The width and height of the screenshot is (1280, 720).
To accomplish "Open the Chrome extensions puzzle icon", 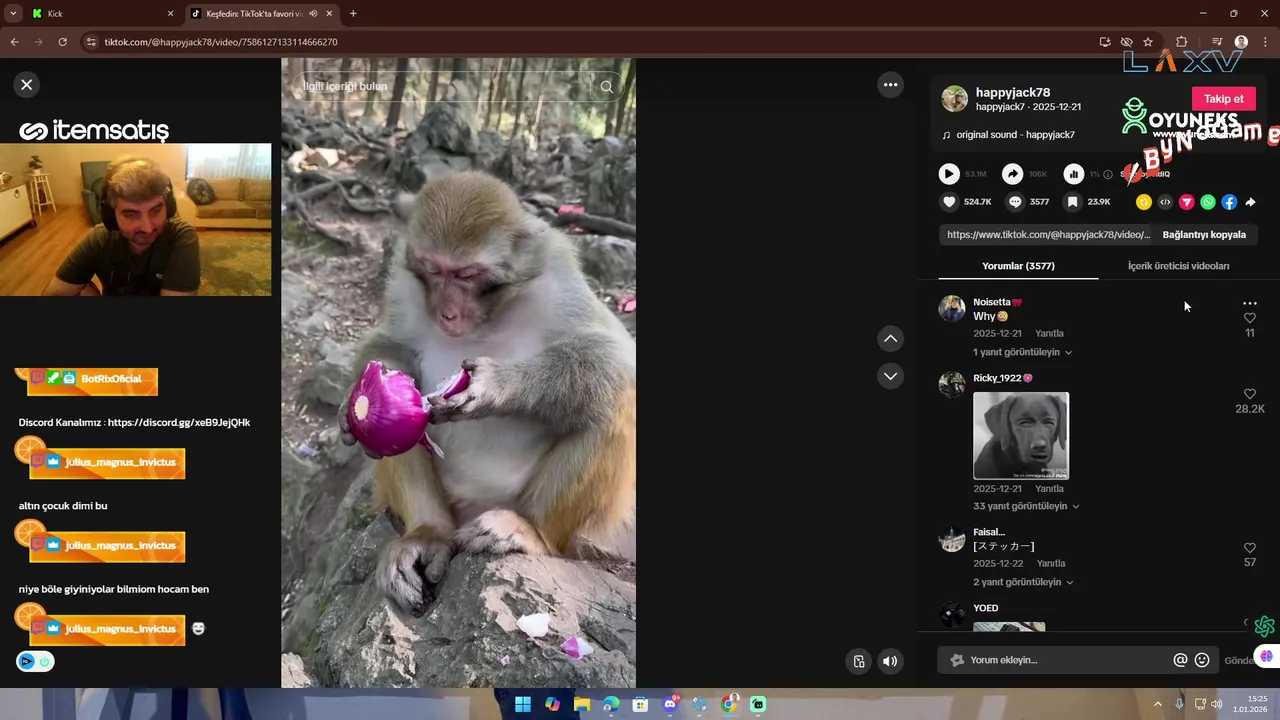I will pyautogui.click(x=1181, y=42).
